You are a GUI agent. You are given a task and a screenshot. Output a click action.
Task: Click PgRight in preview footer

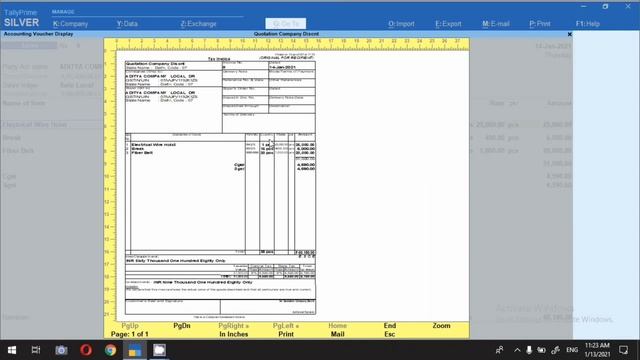[233, 326]
